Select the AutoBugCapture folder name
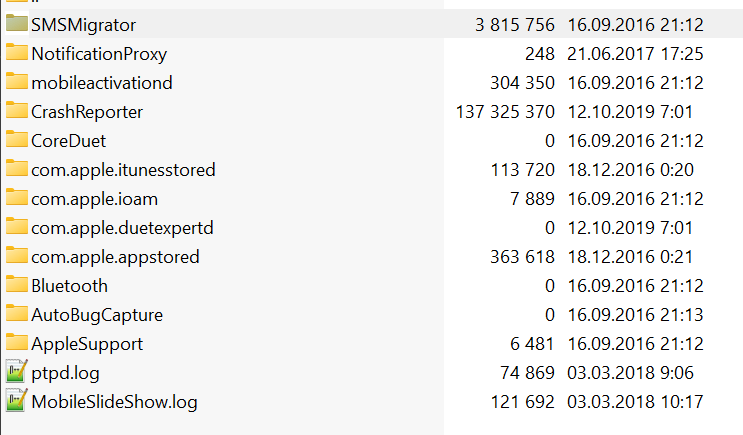 pos(97,315)
